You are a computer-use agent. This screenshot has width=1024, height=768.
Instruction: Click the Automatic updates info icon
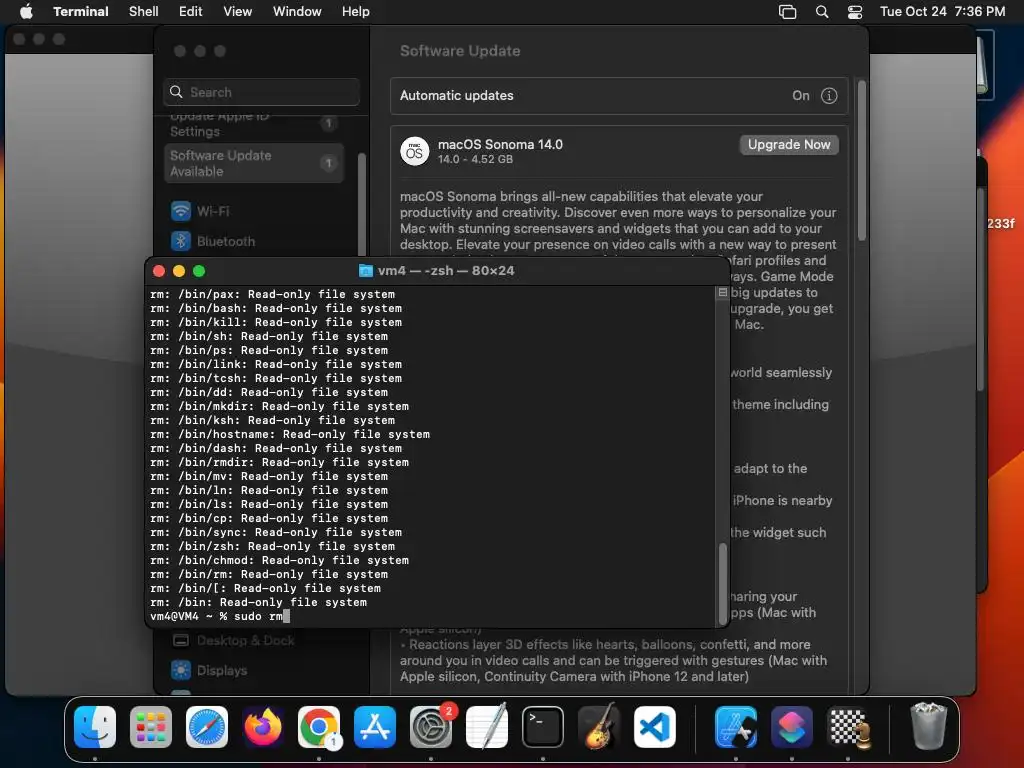[829, 95]
